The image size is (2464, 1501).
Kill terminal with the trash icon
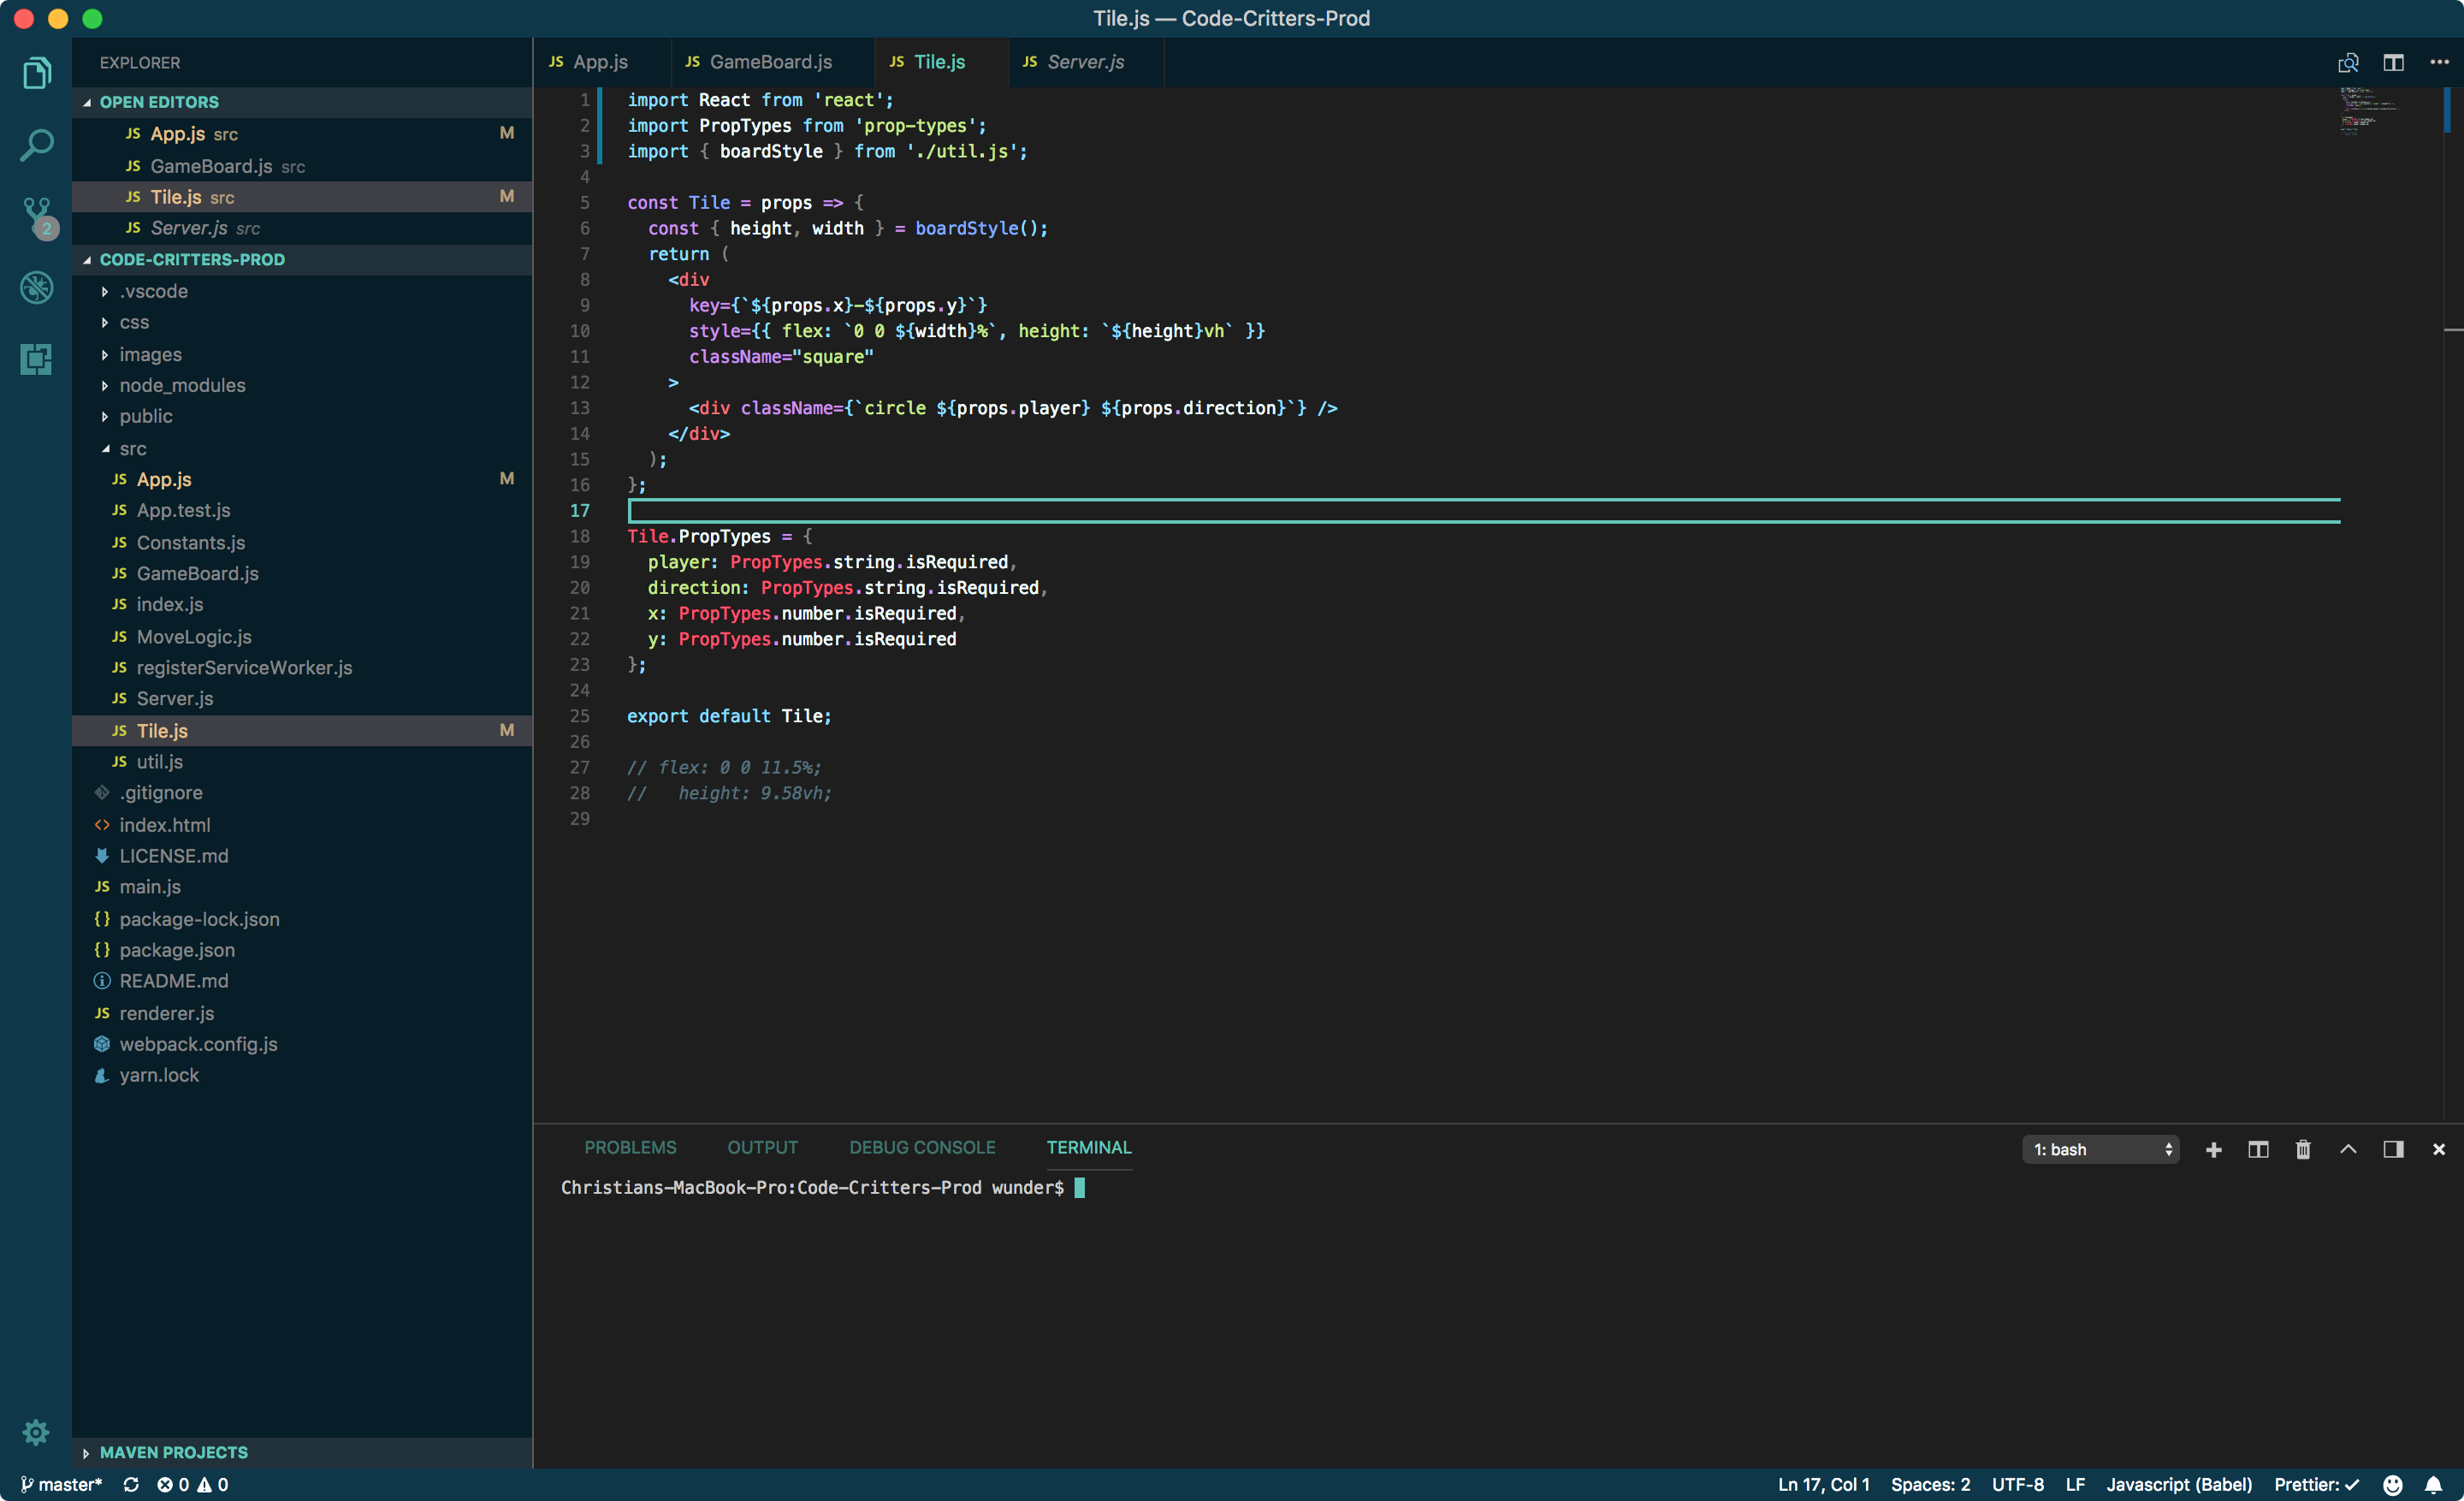[x=2303, y=1149]
